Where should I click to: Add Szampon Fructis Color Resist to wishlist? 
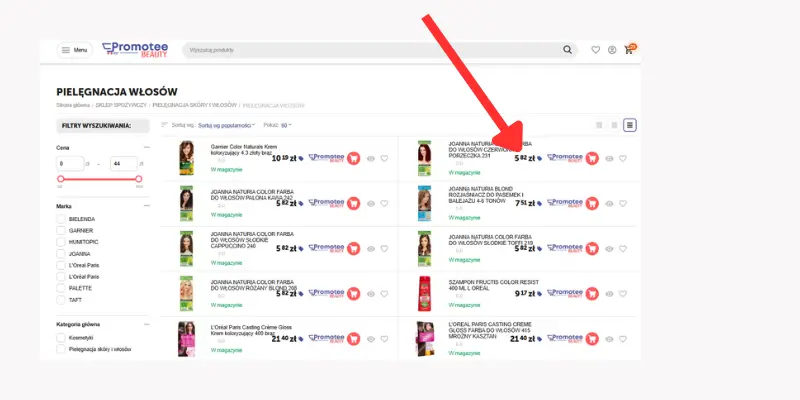(623, 293)
